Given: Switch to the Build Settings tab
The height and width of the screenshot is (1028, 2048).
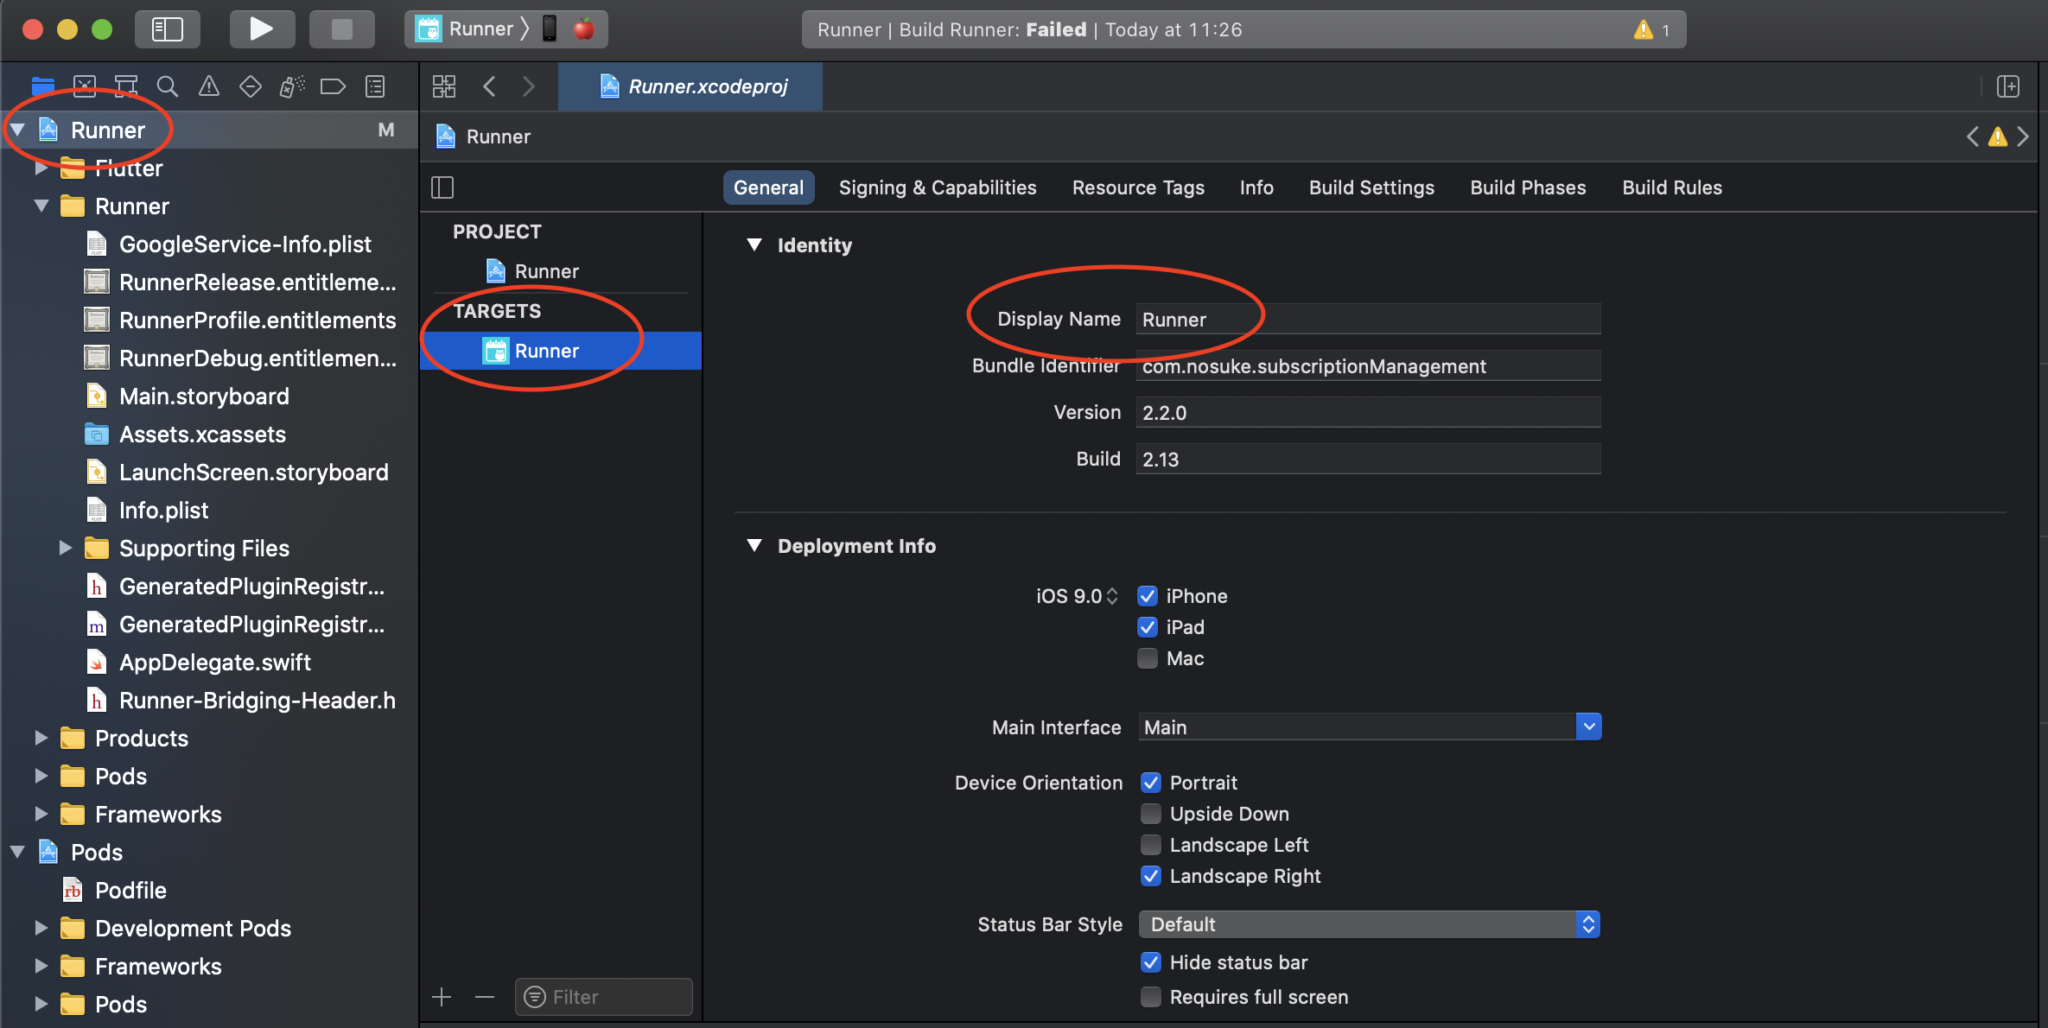Looking at the screenshot, I should 1371,188.
